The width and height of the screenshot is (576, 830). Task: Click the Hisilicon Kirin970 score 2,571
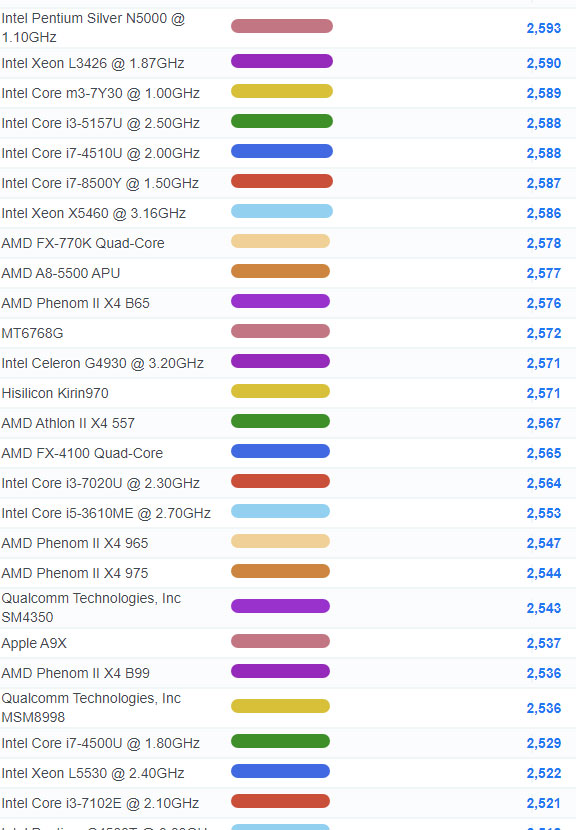click(x=544, y=393)
